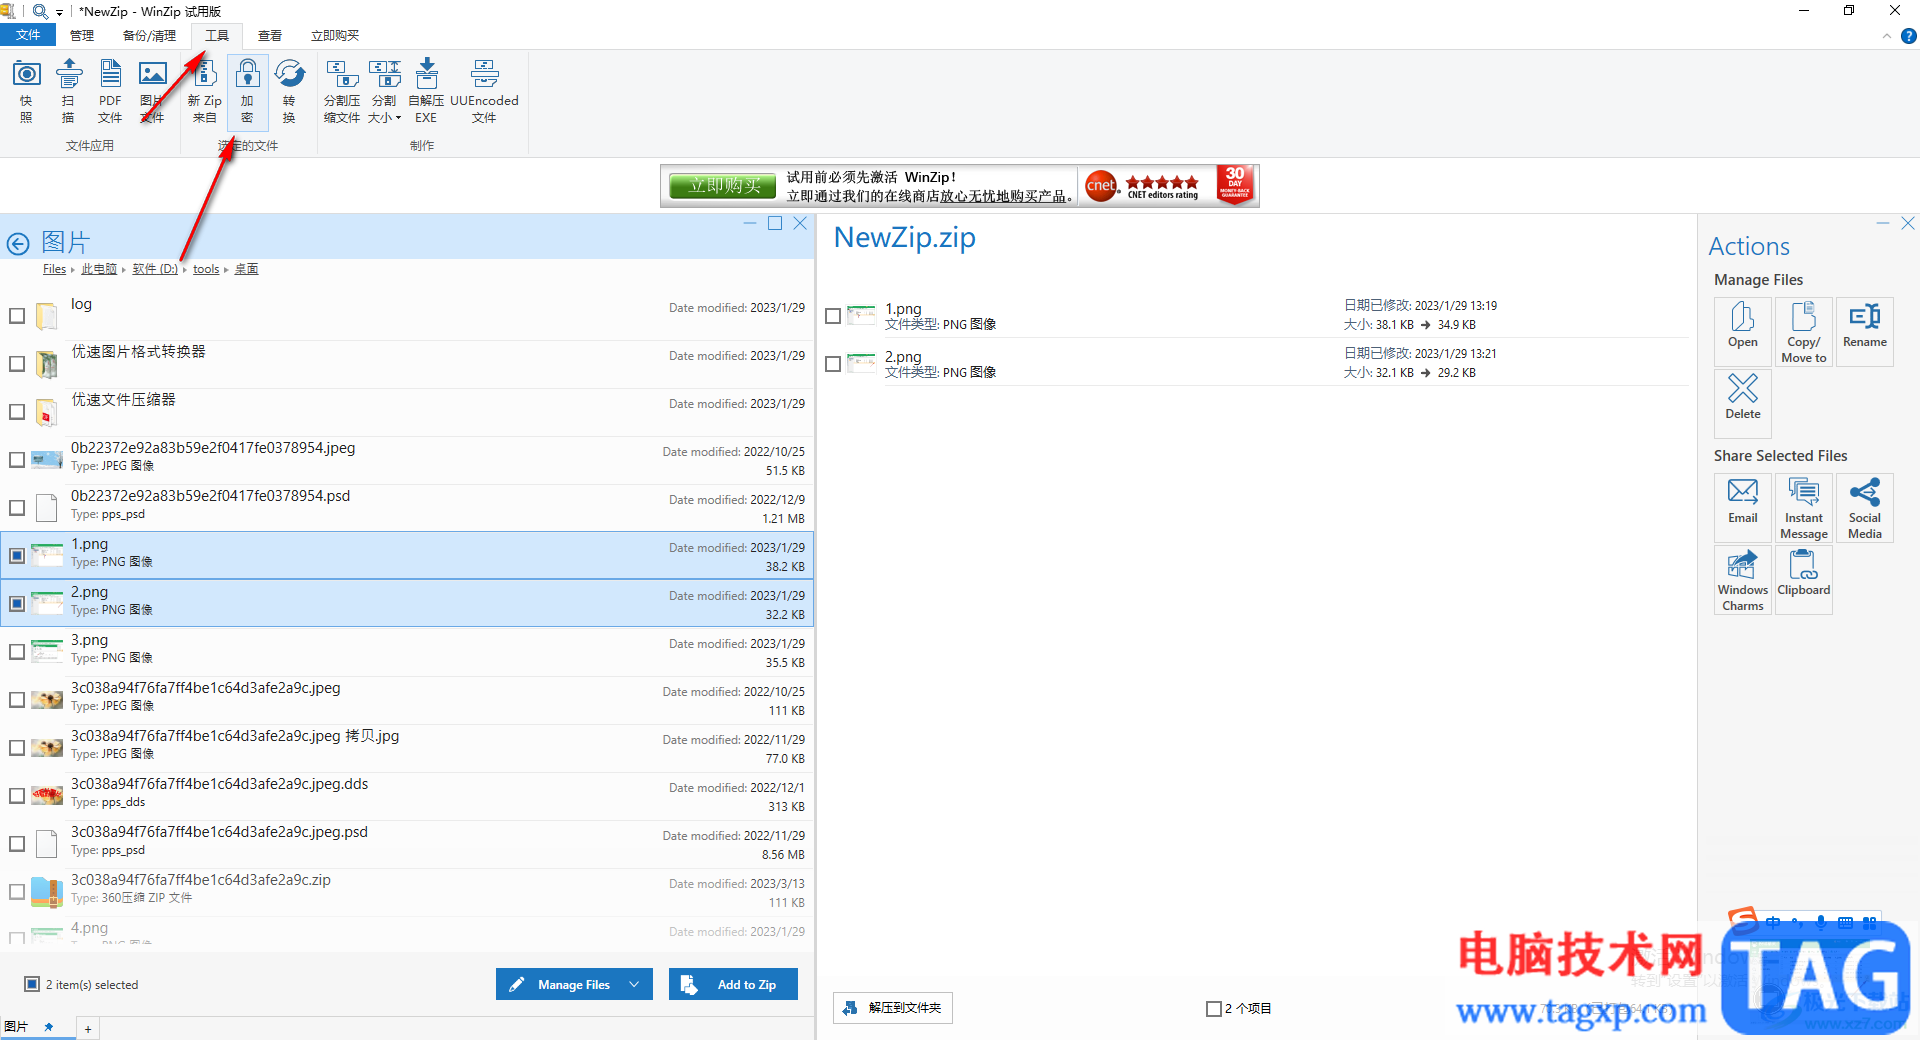
Task: Tick checkbox for 1.png in NewZip.zip
Action: (833, 316)
